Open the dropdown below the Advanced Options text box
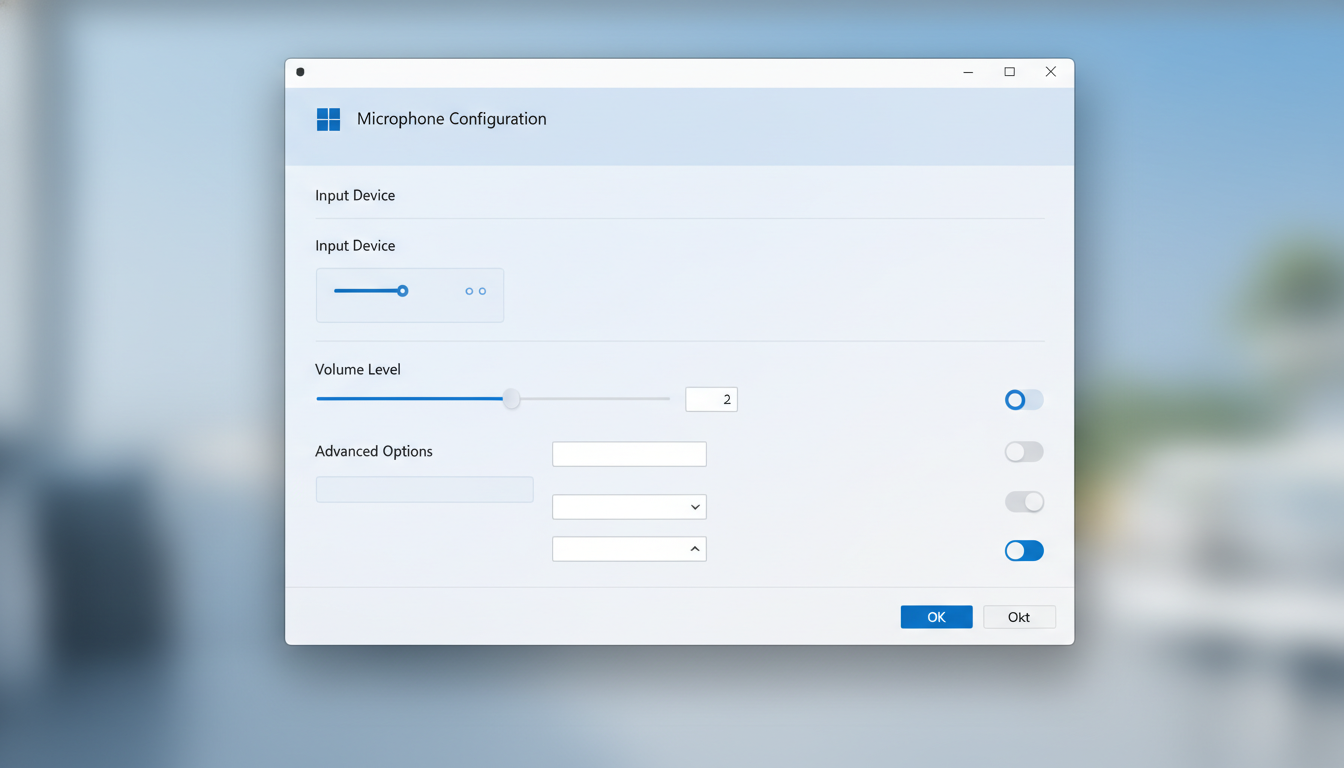The height and width of the screenshot is (768, 1344). [x=628, y=507]
